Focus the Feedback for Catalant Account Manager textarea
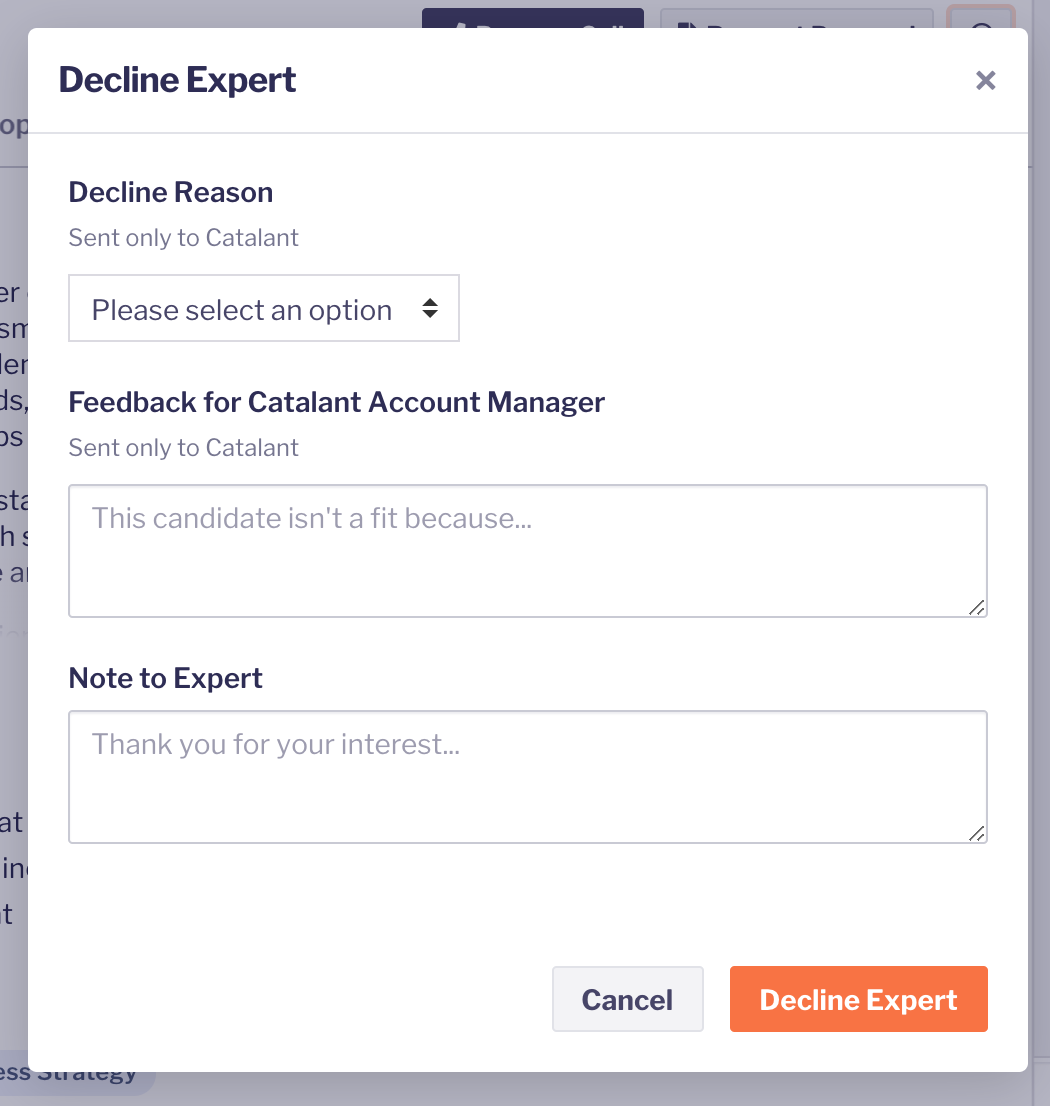 527,551
